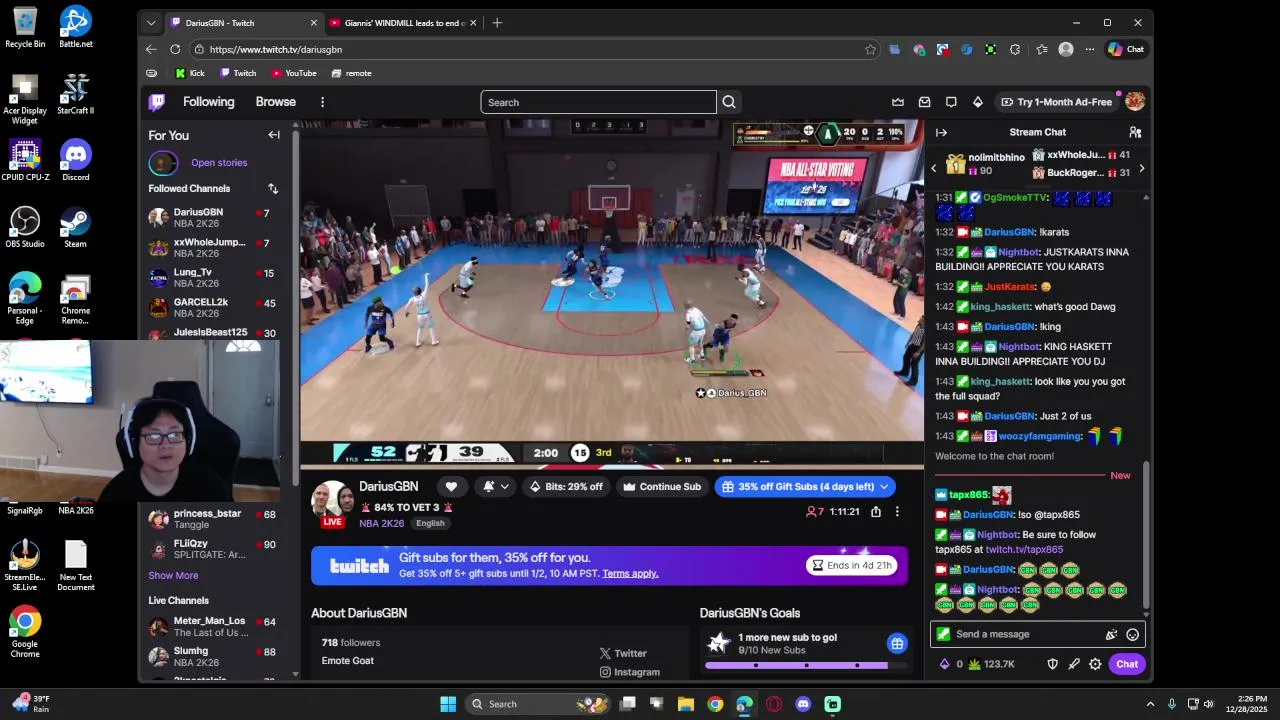This screenshot has height=720, width=1280.
Task: Open Lung_Tv followed channel
Action: (213, 277)
